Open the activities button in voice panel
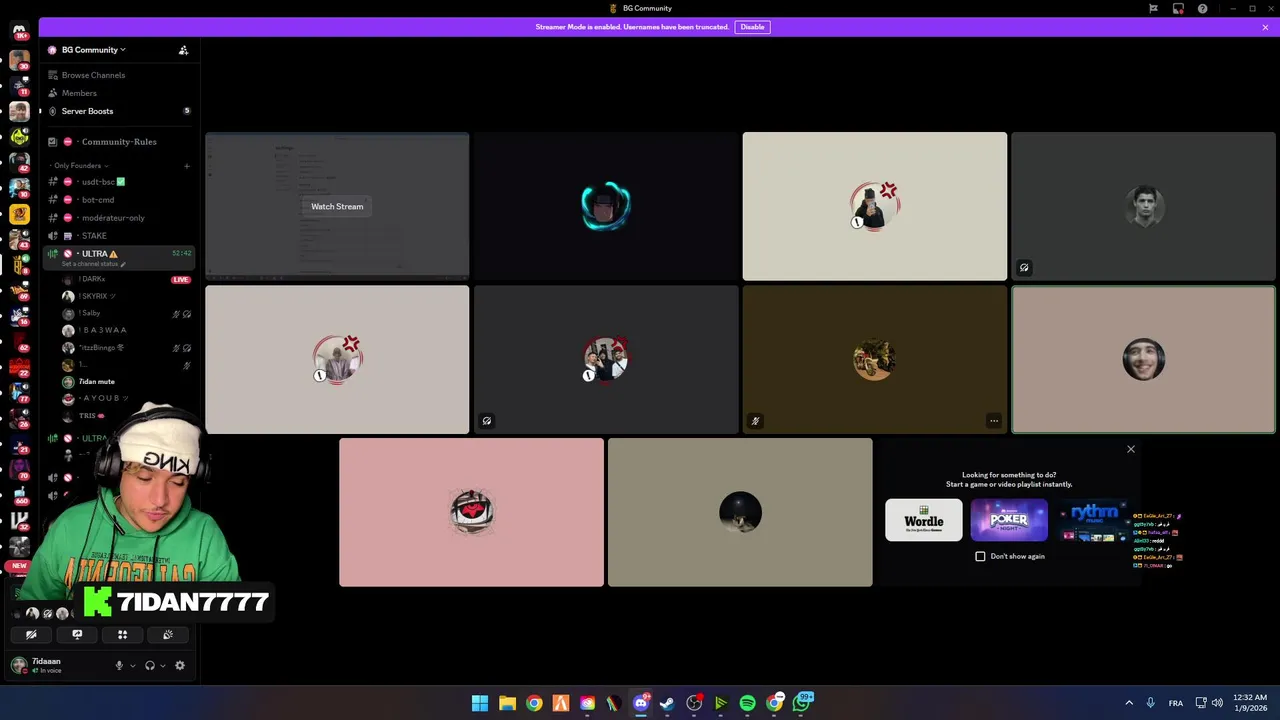 click(x=122, y=634)
